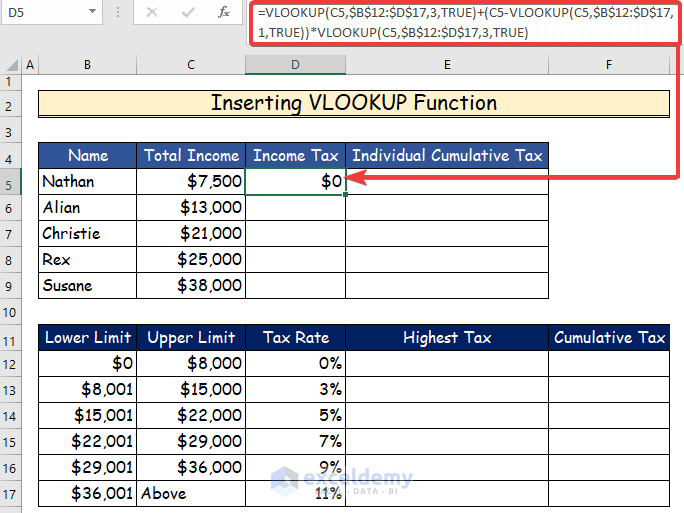Select the $15,000 upper limit cell
Viewport: 684px width, 513px height.
click(191, 390)
